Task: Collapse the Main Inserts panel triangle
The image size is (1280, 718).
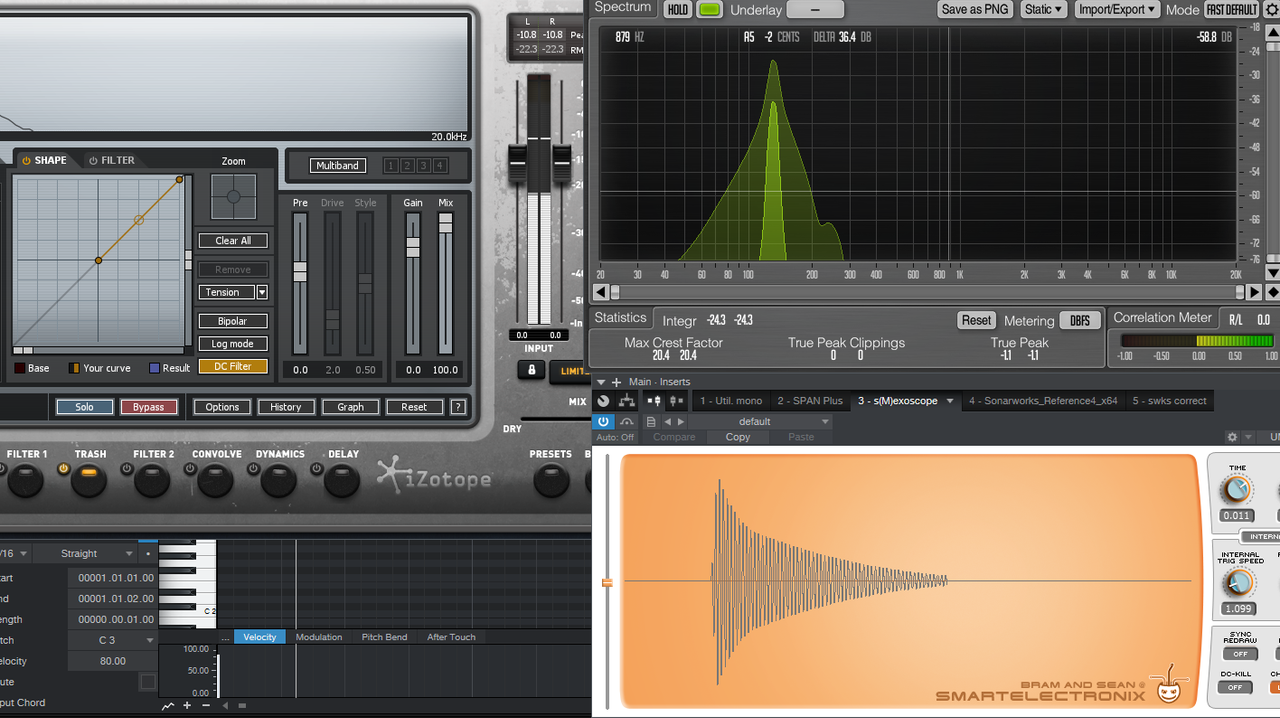Action: [x=601, y=382]
